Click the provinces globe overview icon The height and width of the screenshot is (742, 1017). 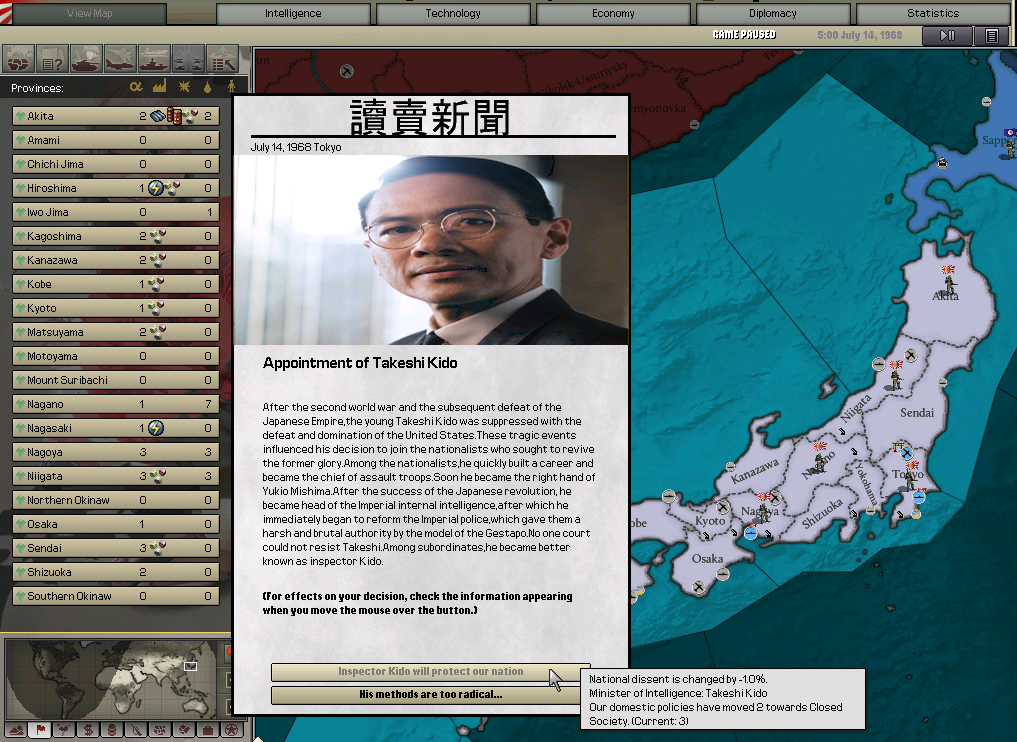click(x=19, y=58)
